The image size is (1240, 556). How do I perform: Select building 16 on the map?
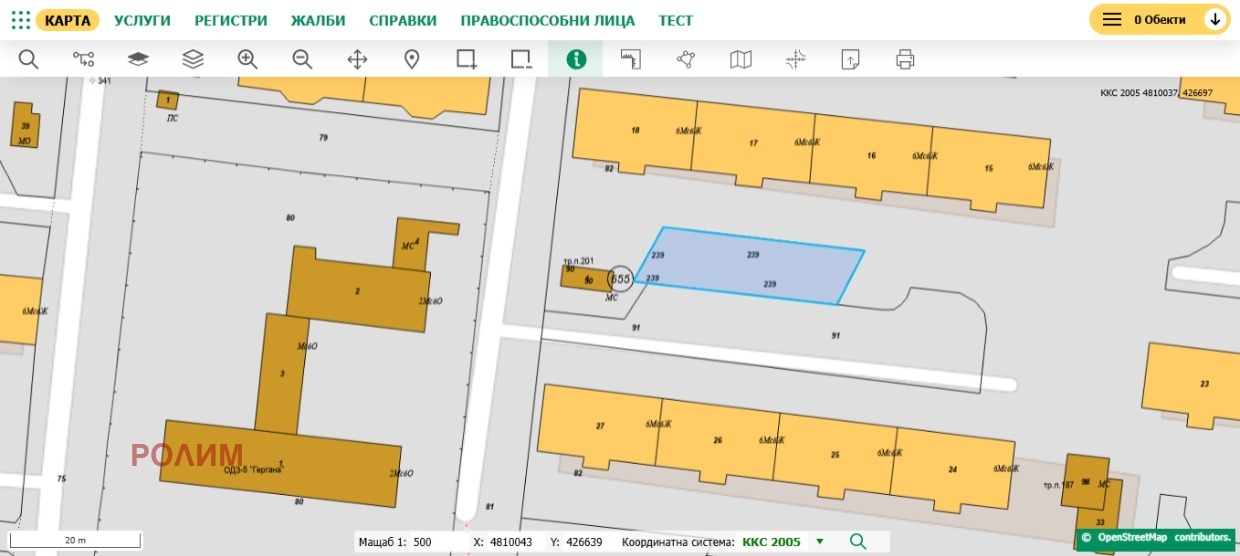click(x=871, y=156)
